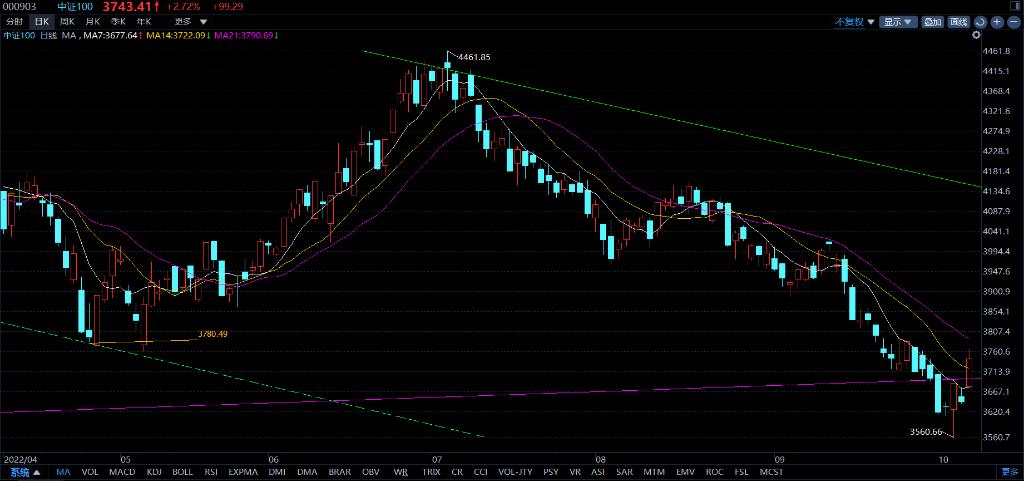
Task: Open chart settings gear icon
Action: click(x=976, y=35)
